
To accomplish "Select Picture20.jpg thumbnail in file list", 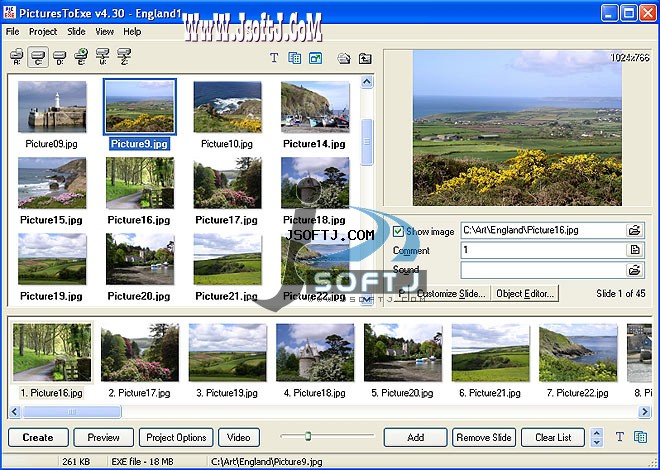I will tap(140, 259).
